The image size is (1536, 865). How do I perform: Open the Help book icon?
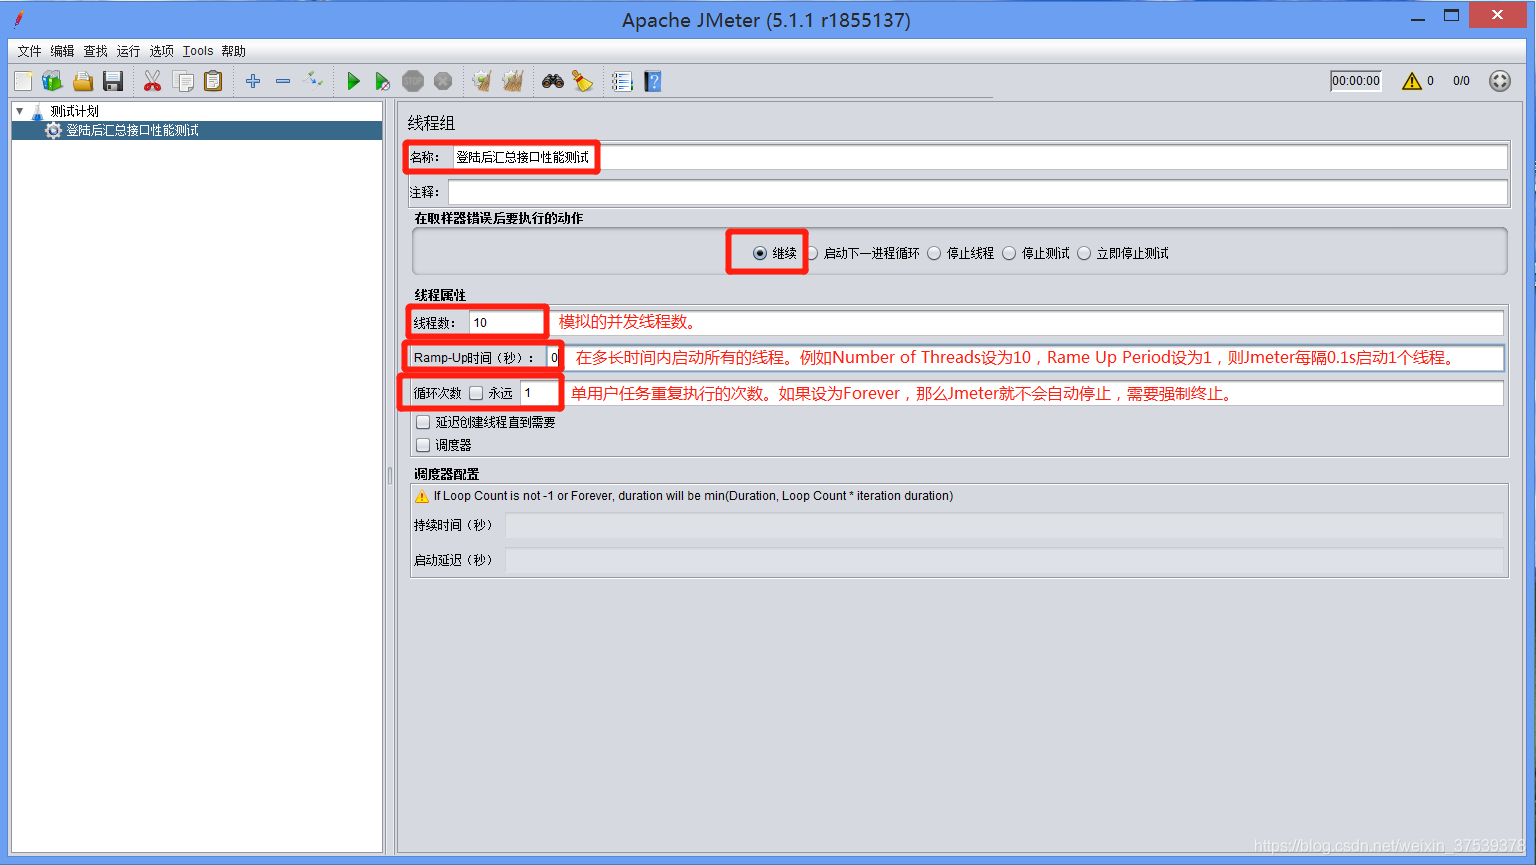(x=653, y=81)
